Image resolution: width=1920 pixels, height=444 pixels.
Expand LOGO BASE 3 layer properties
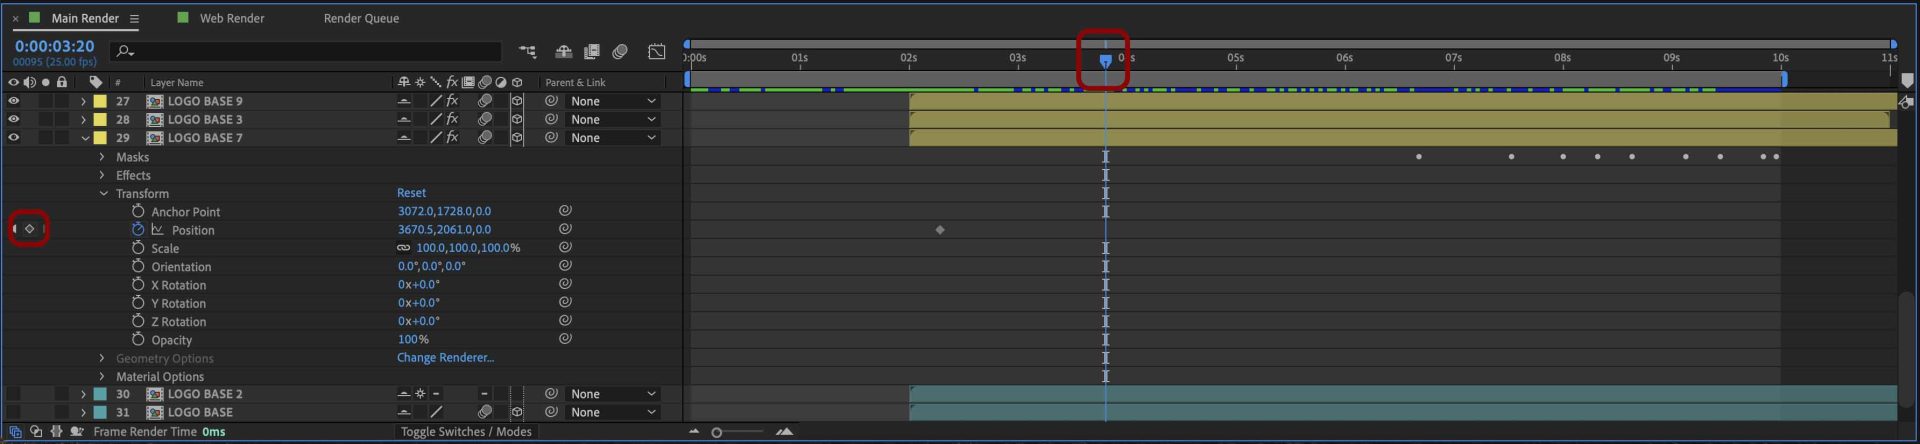pos(84,119)
